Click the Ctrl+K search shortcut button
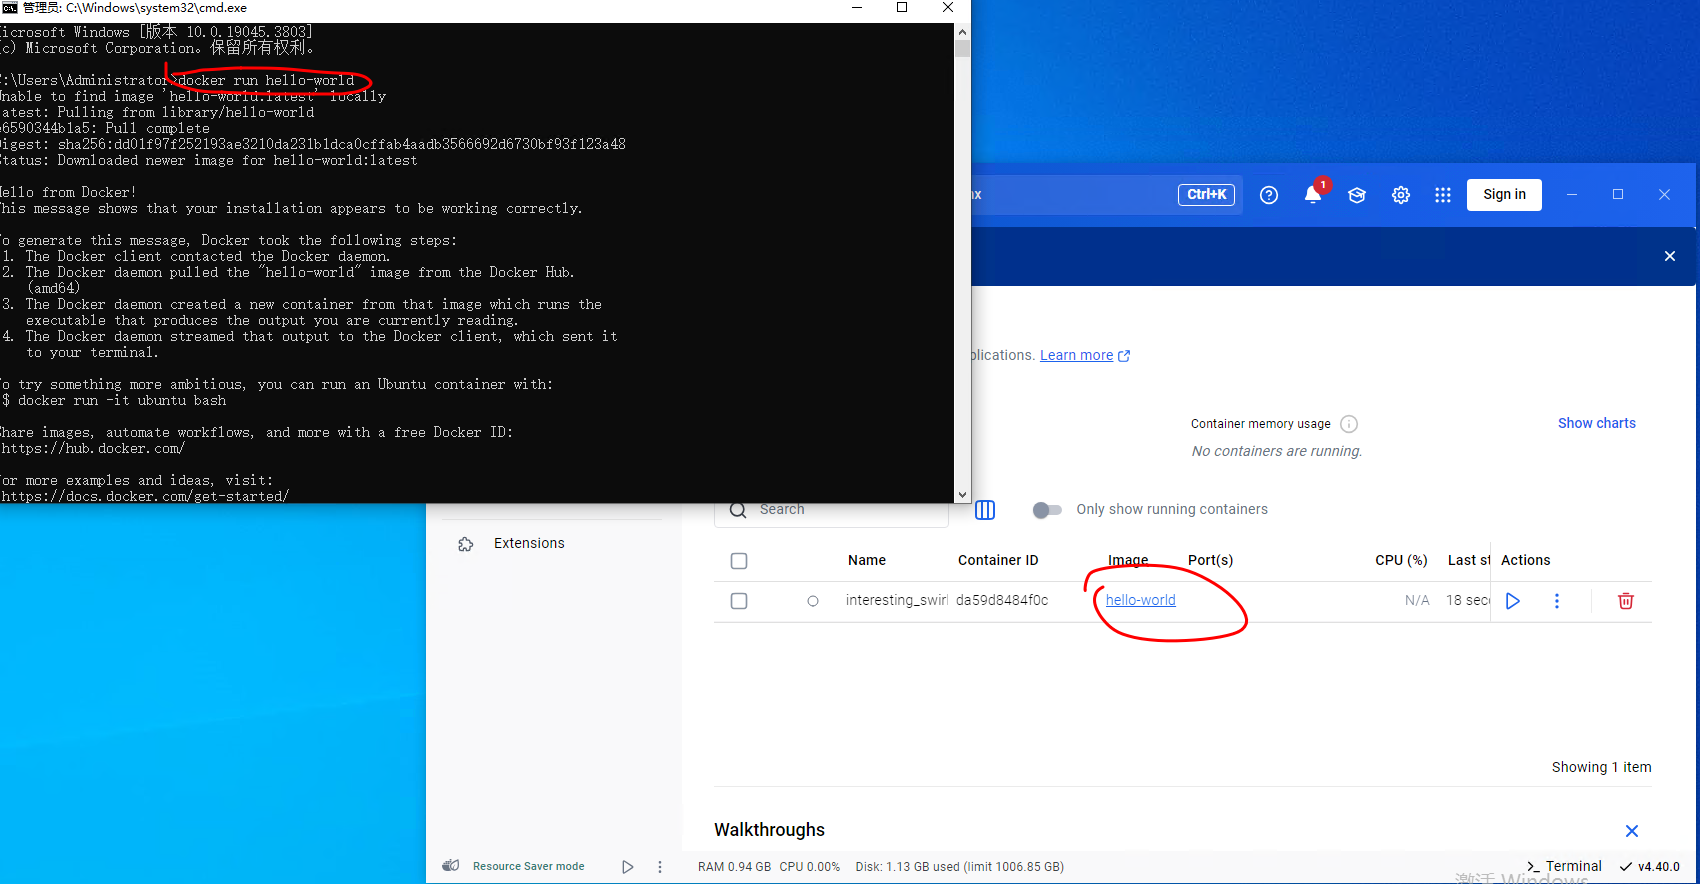This screenshot has width=1700, height=884. (1206, 195)
